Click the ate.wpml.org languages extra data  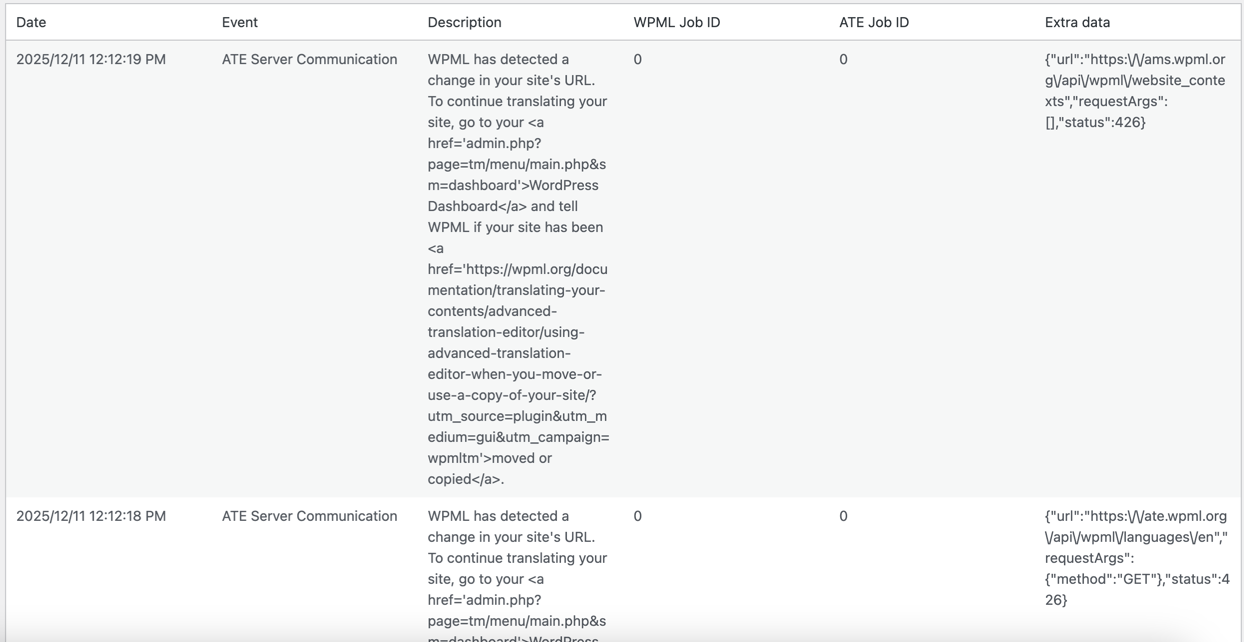(x=1136, y=558)
